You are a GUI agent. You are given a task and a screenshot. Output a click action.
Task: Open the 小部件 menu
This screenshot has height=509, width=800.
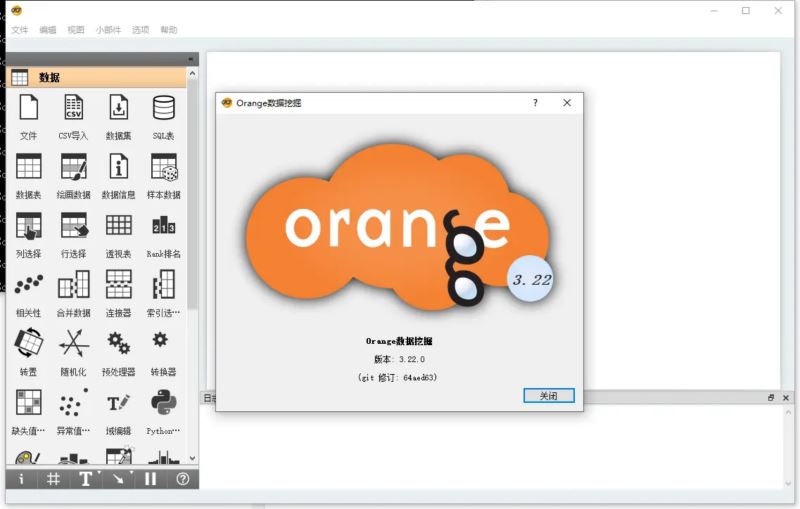click(x=109, y=30)
